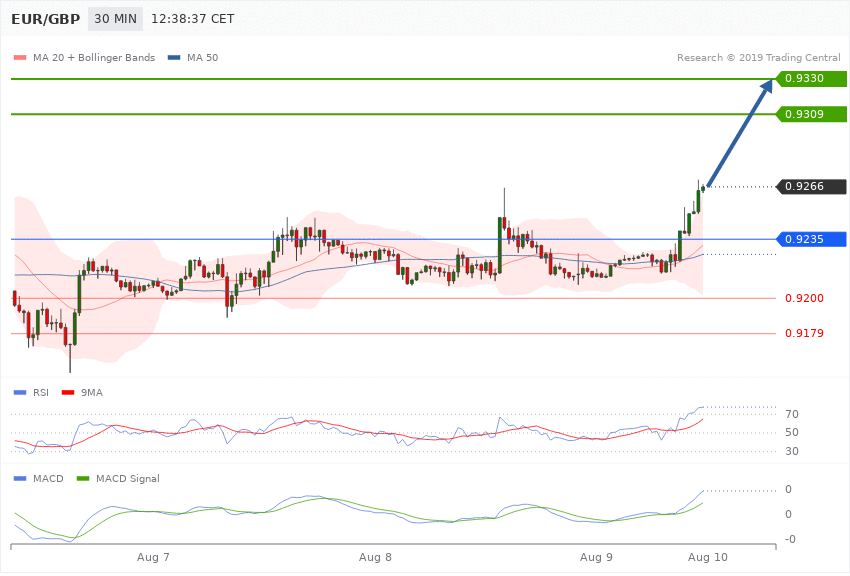Click the EUR/GBP pair title
The height and width of the screenshot is (576, 850).
tap(46, 19)
